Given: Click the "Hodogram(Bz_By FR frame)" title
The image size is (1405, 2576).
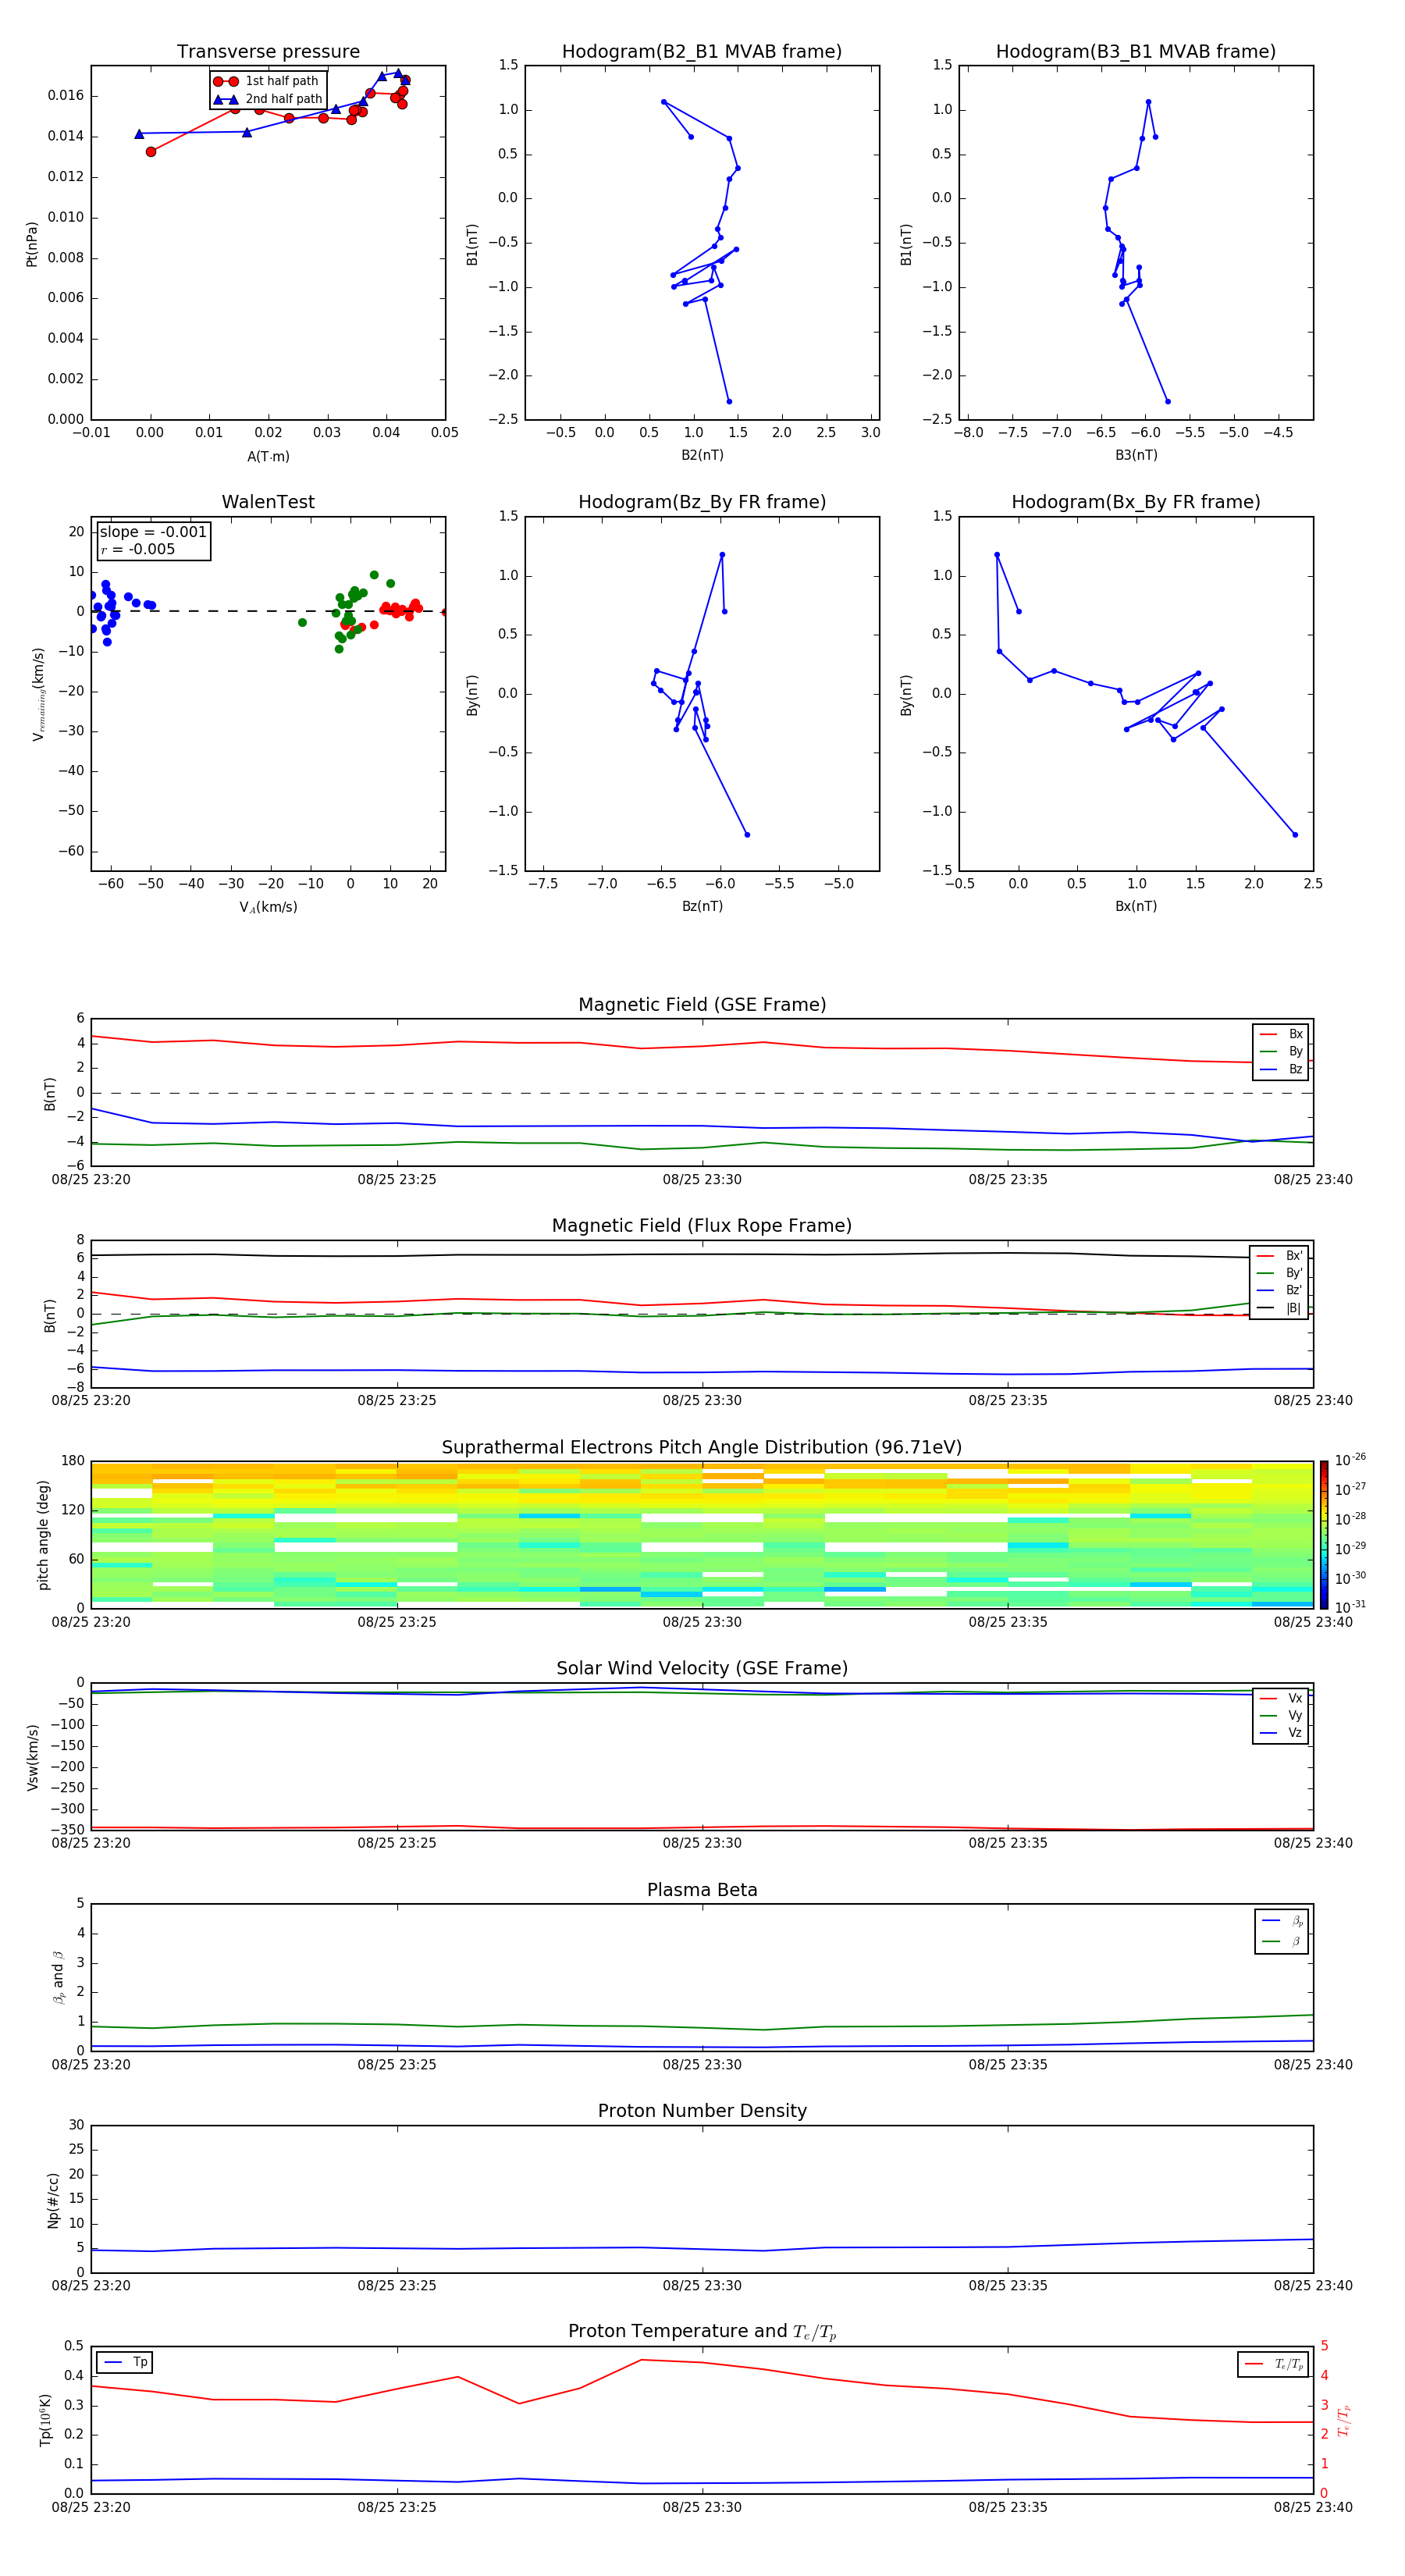Looking at the screenshot, I should tap(702, 502).
